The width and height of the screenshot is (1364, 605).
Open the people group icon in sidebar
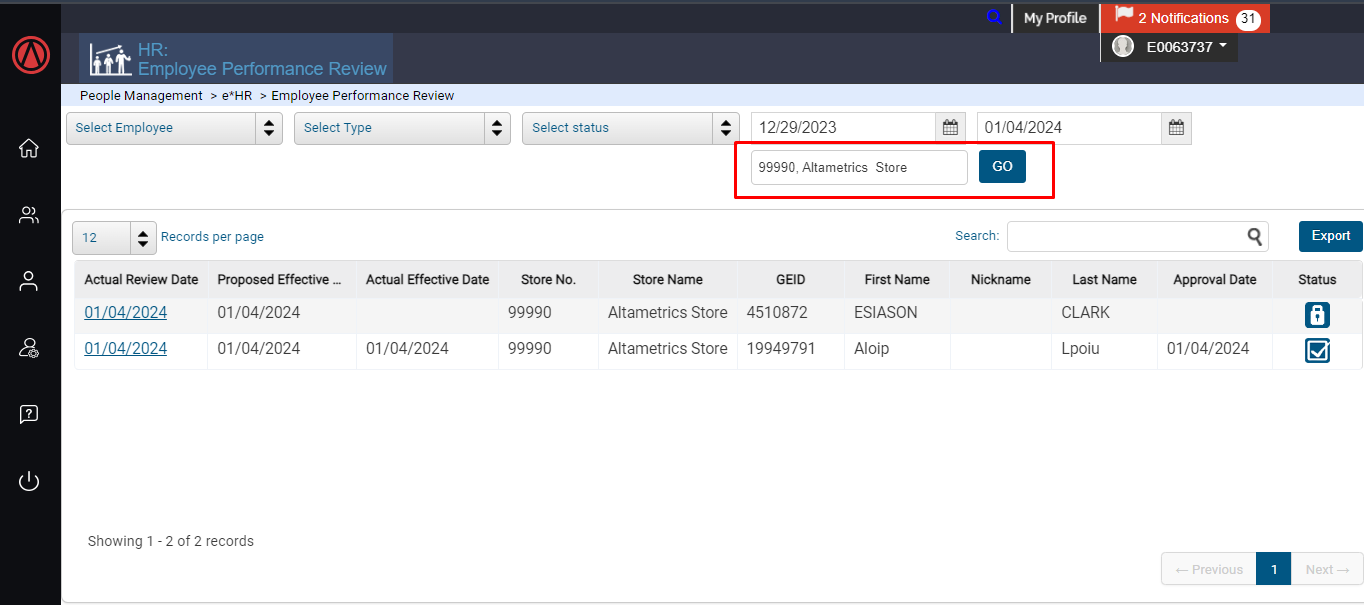(29, 215)
